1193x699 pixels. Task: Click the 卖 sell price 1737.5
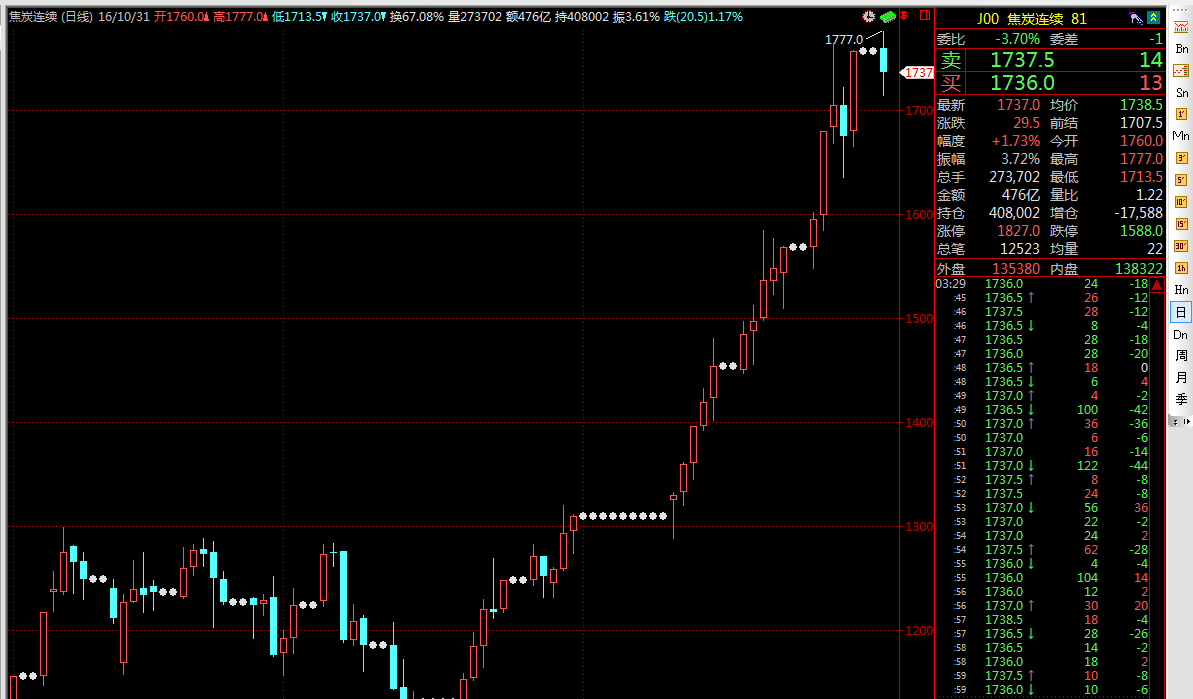point(1022,60)
